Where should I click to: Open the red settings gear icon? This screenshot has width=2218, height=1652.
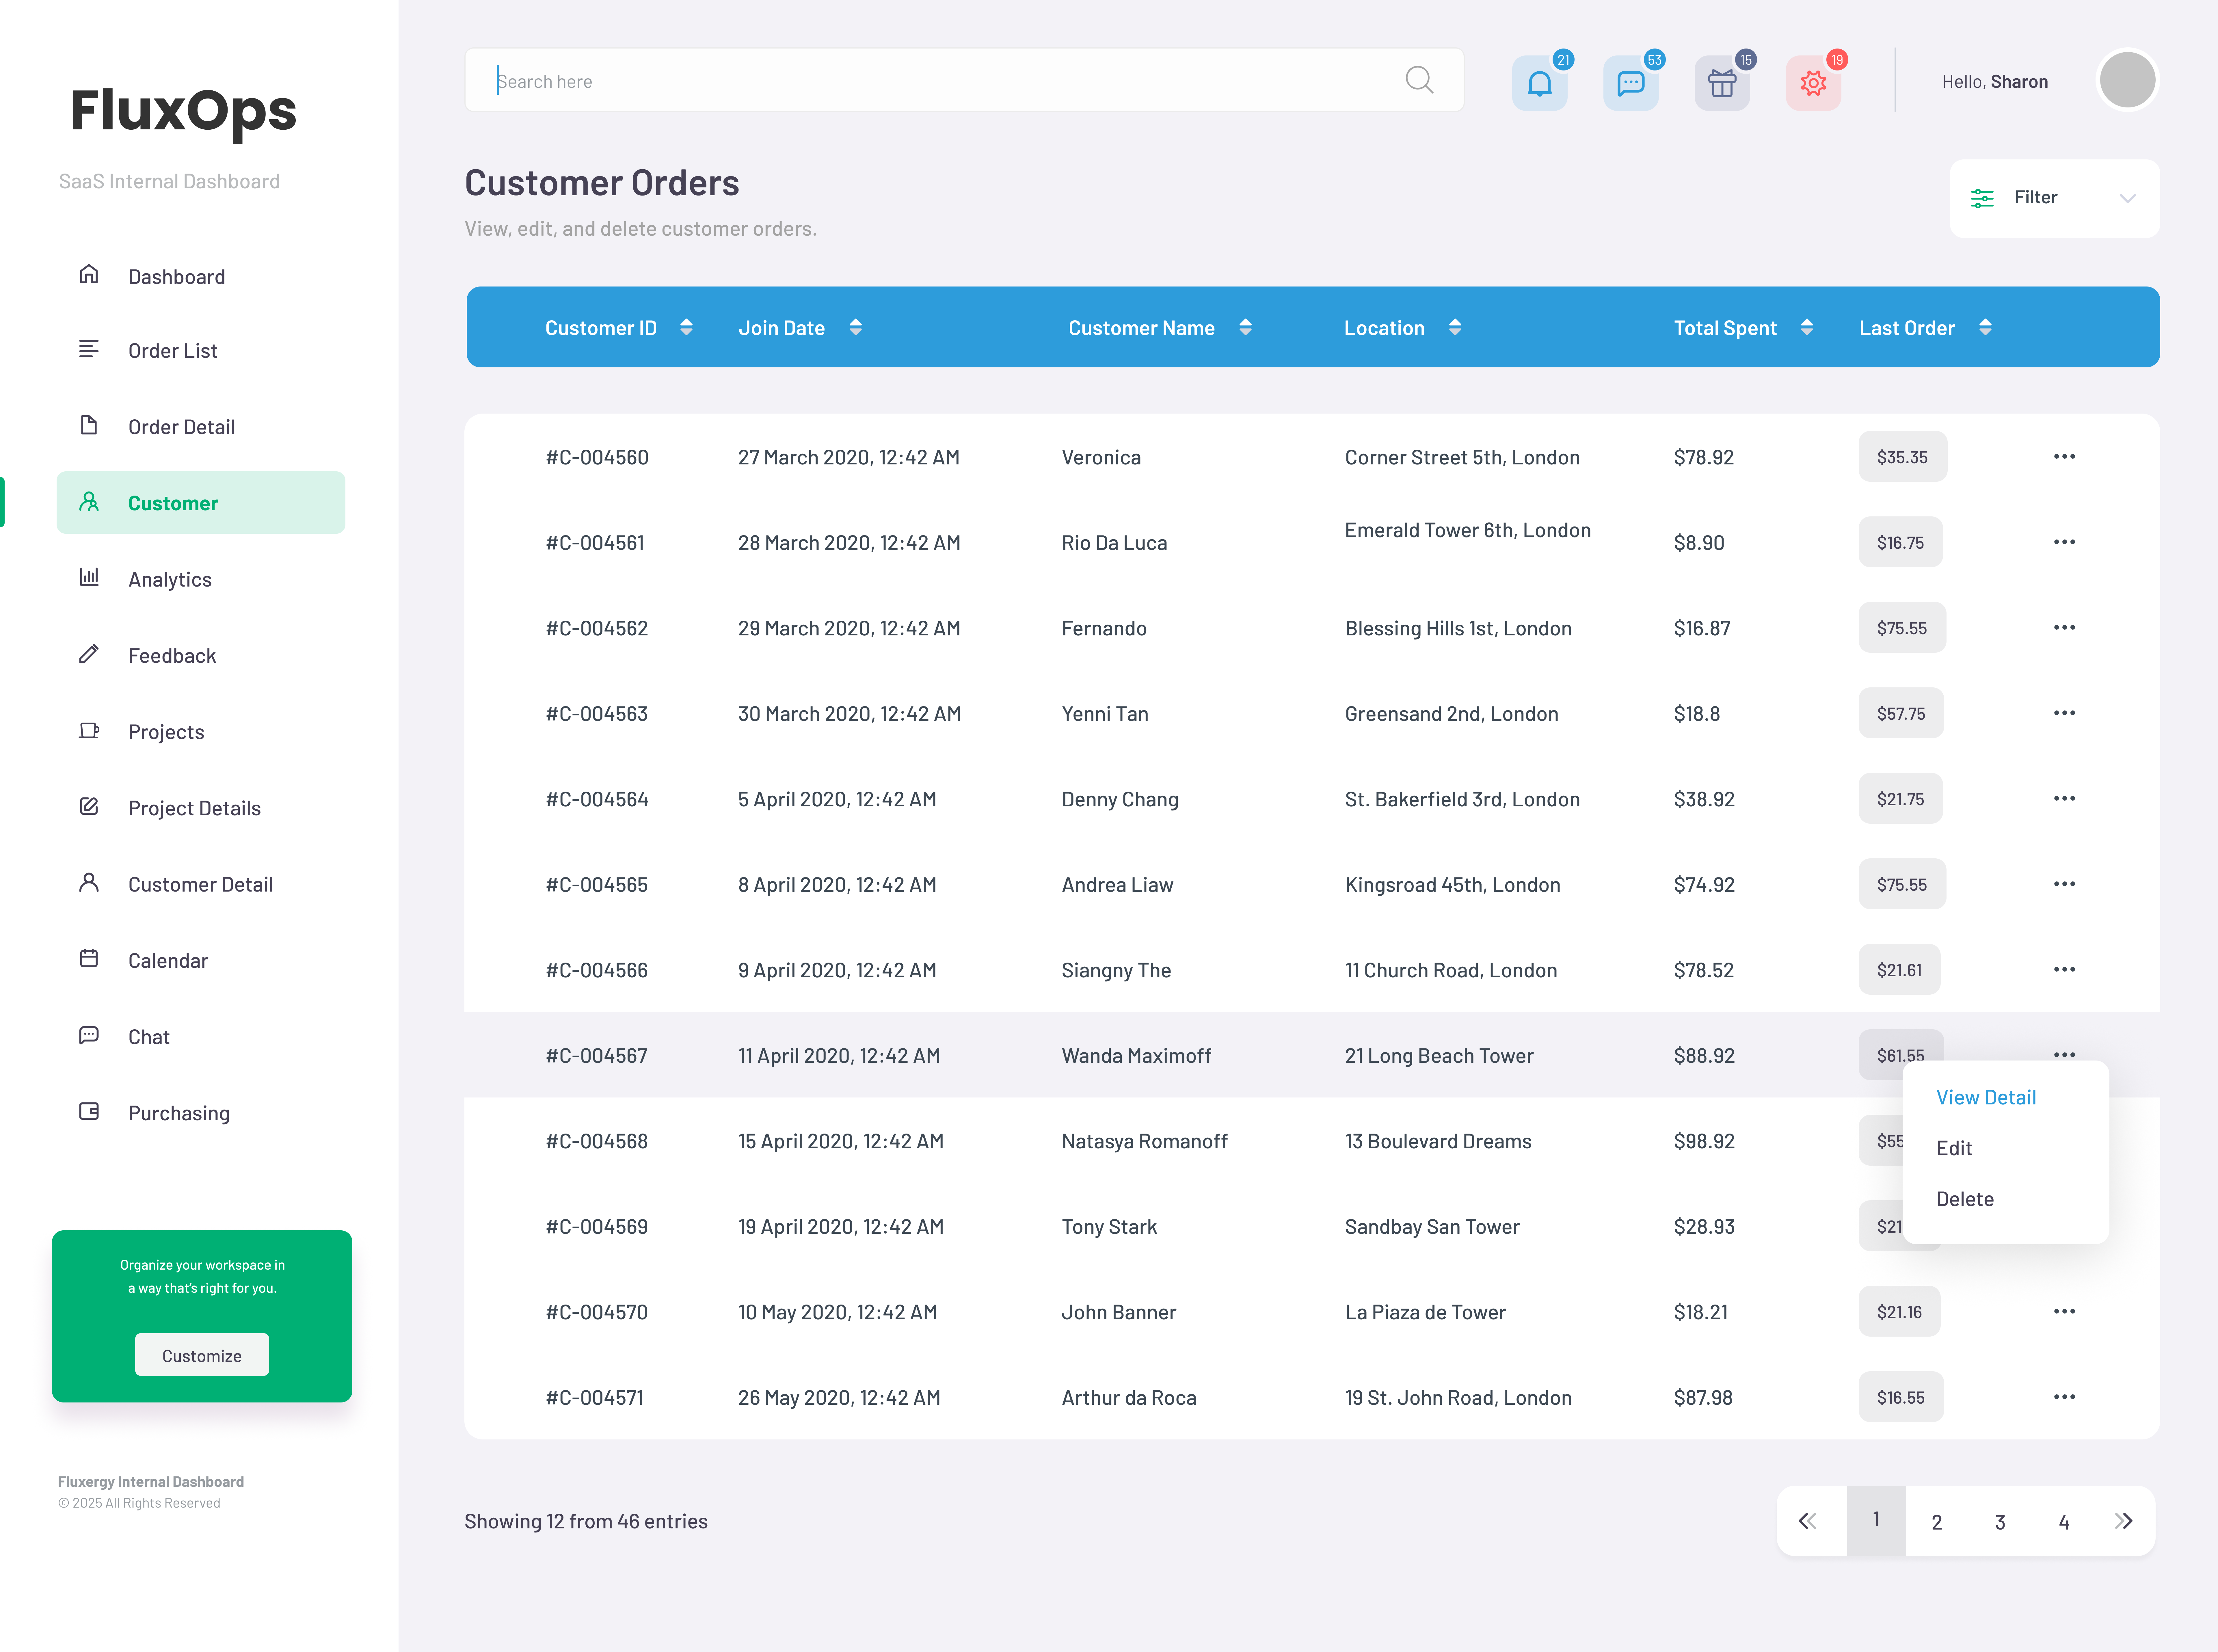1812,83
